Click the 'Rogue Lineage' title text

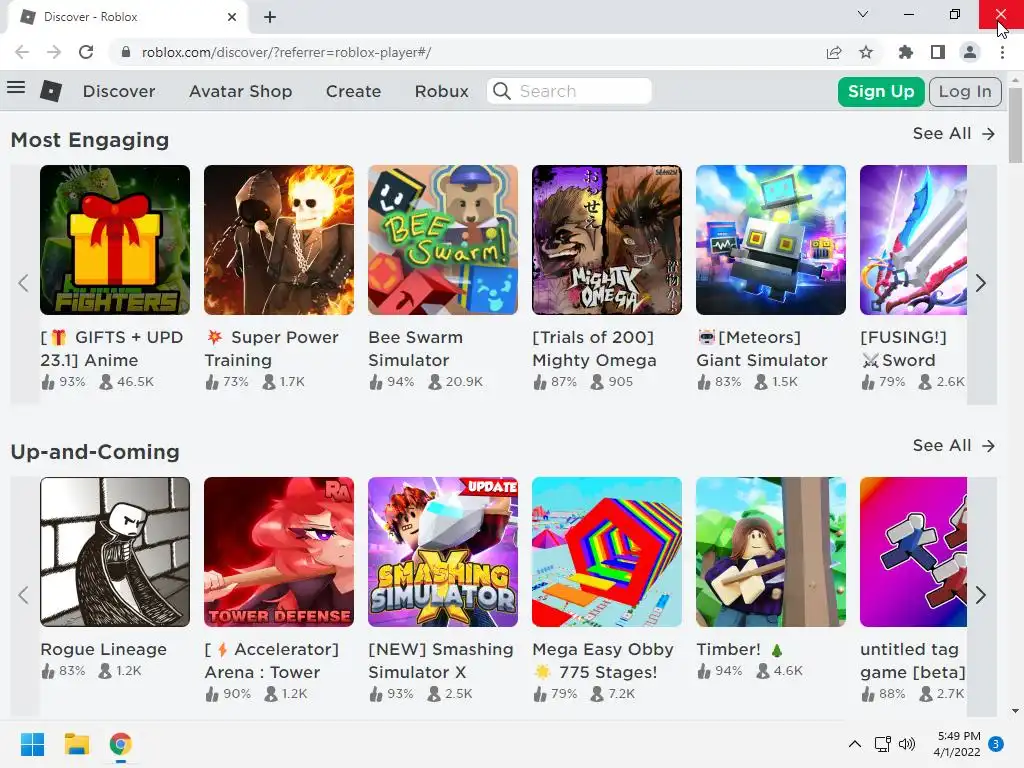(x=103, y=649)
